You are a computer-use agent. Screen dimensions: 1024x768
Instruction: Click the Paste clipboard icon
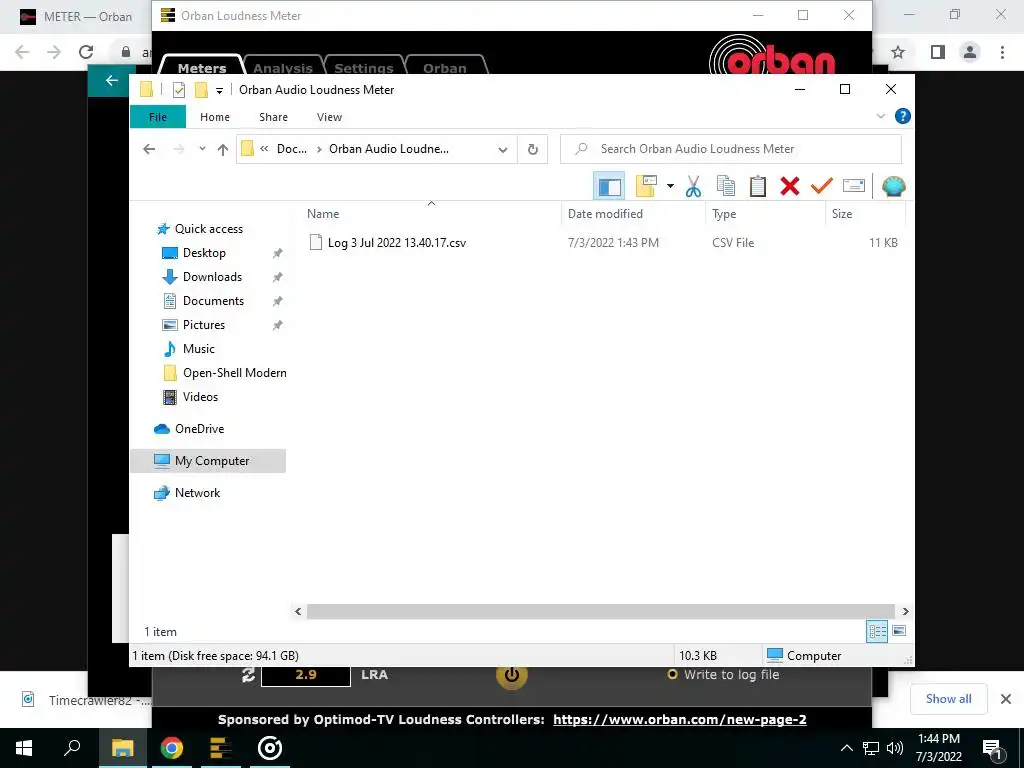point(758,186)
